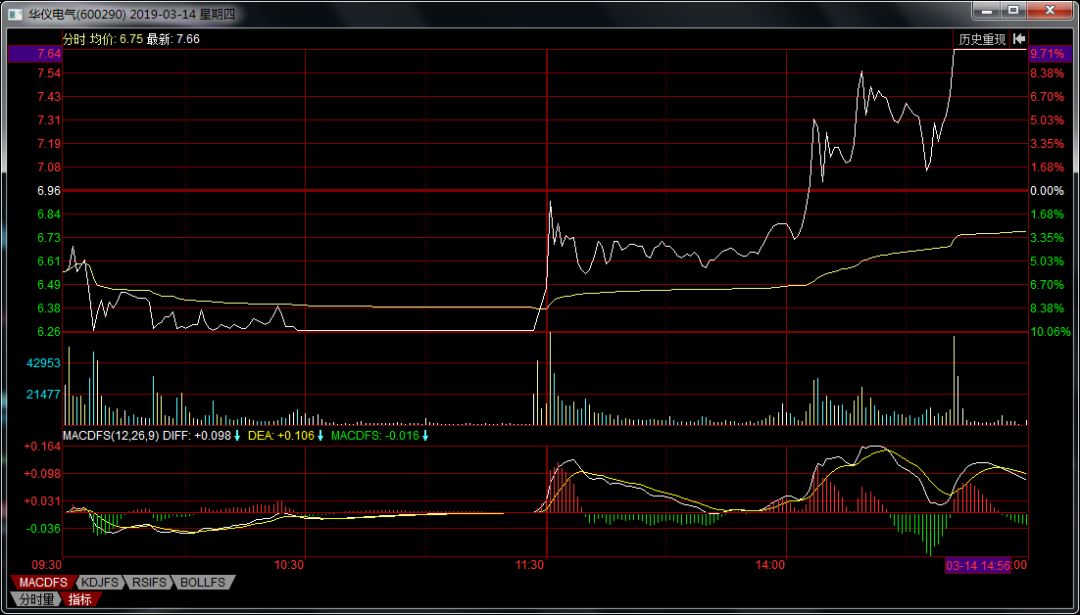Click the green MACDFS value's down arrow

[425, 435]
